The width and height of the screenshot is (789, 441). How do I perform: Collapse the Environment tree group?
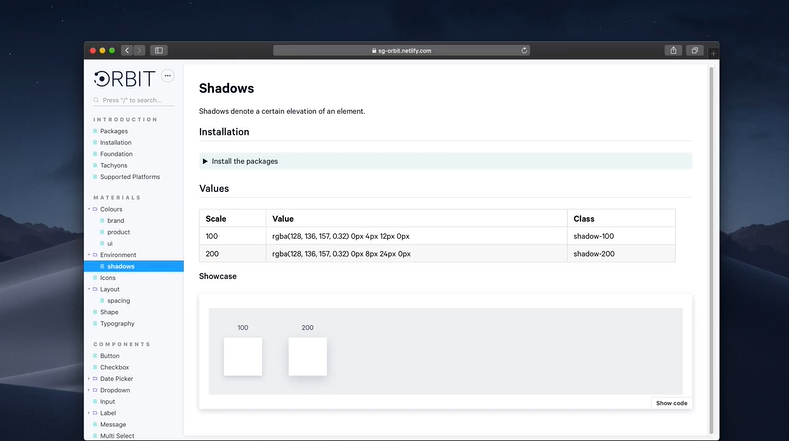[89, 255]
